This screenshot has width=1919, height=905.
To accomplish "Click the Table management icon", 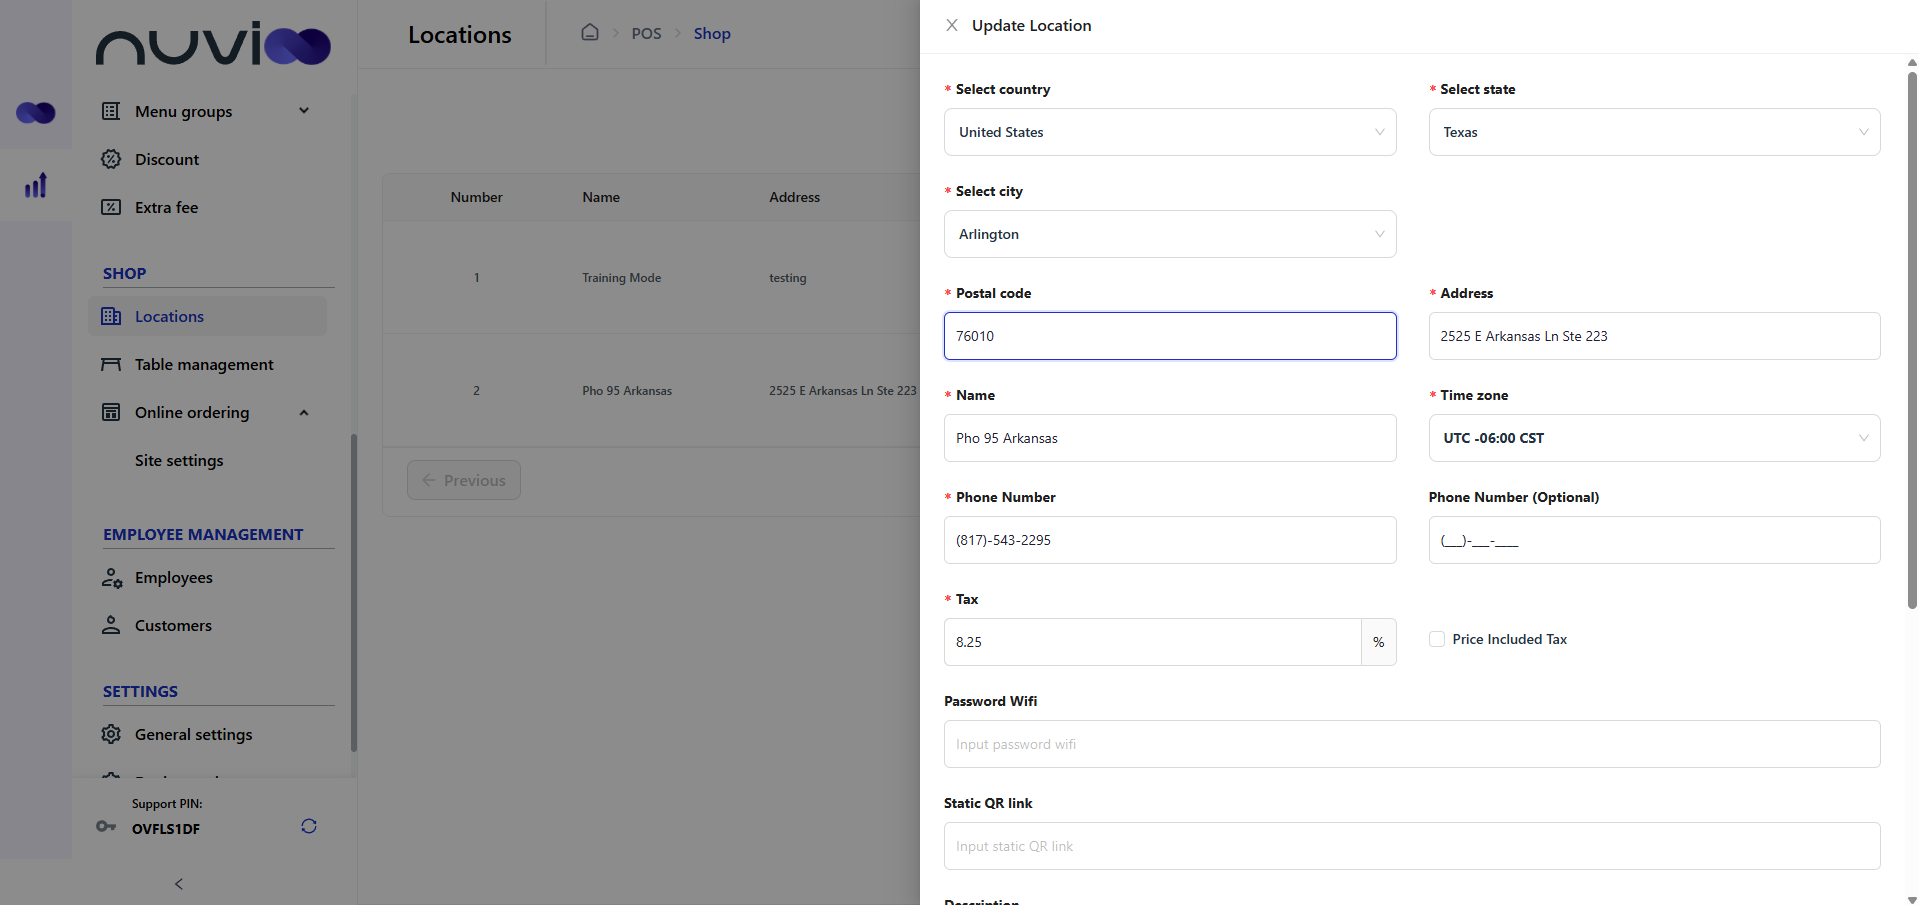I will [x=111, y=364].
